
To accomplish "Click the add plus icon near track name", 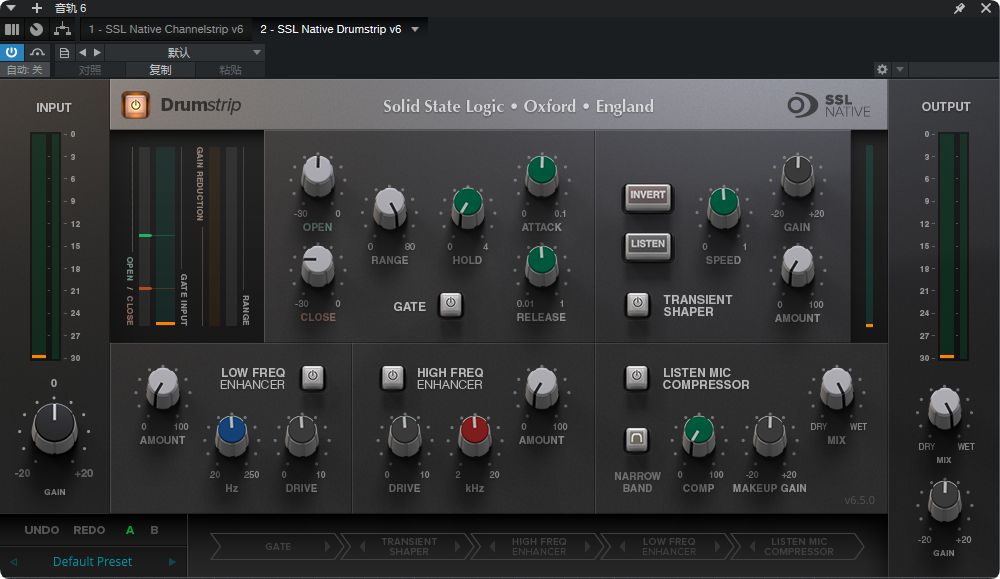I will click(37, 8).
